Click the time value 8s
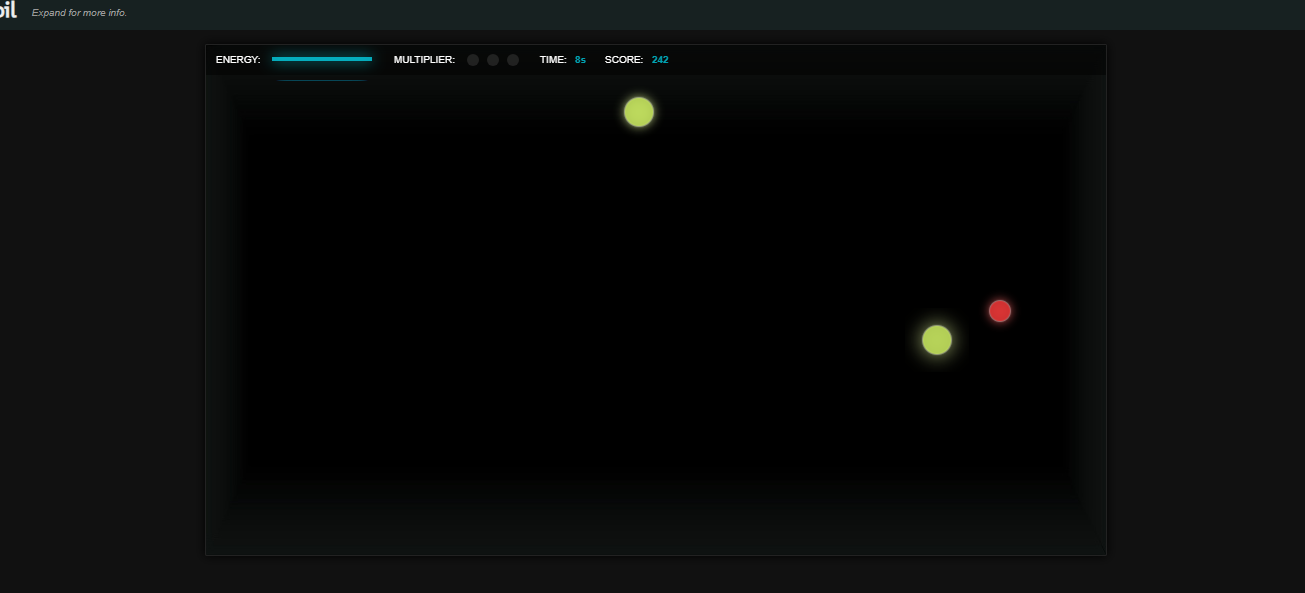Screen dimensions: 1305x593 pos(580,60)
